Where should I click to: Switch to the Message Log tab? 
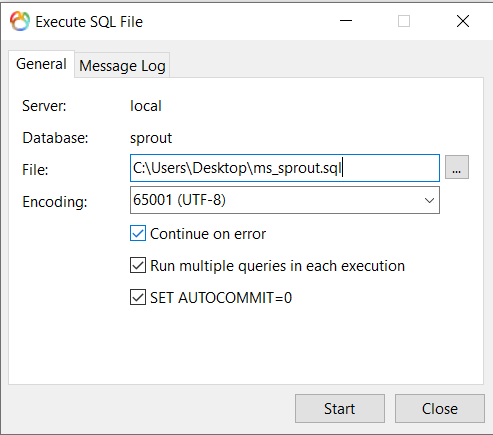(122, 65)
